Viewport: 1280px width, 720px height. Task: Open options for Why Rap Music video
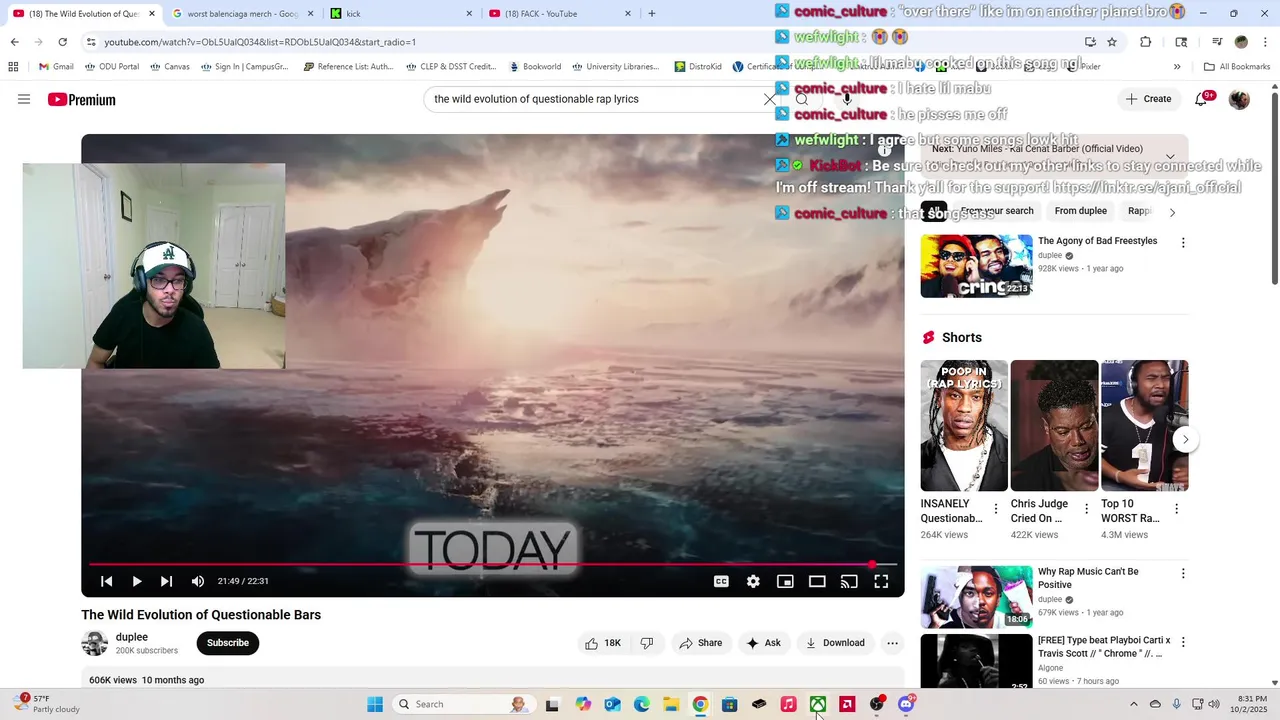coord(1183,574)
